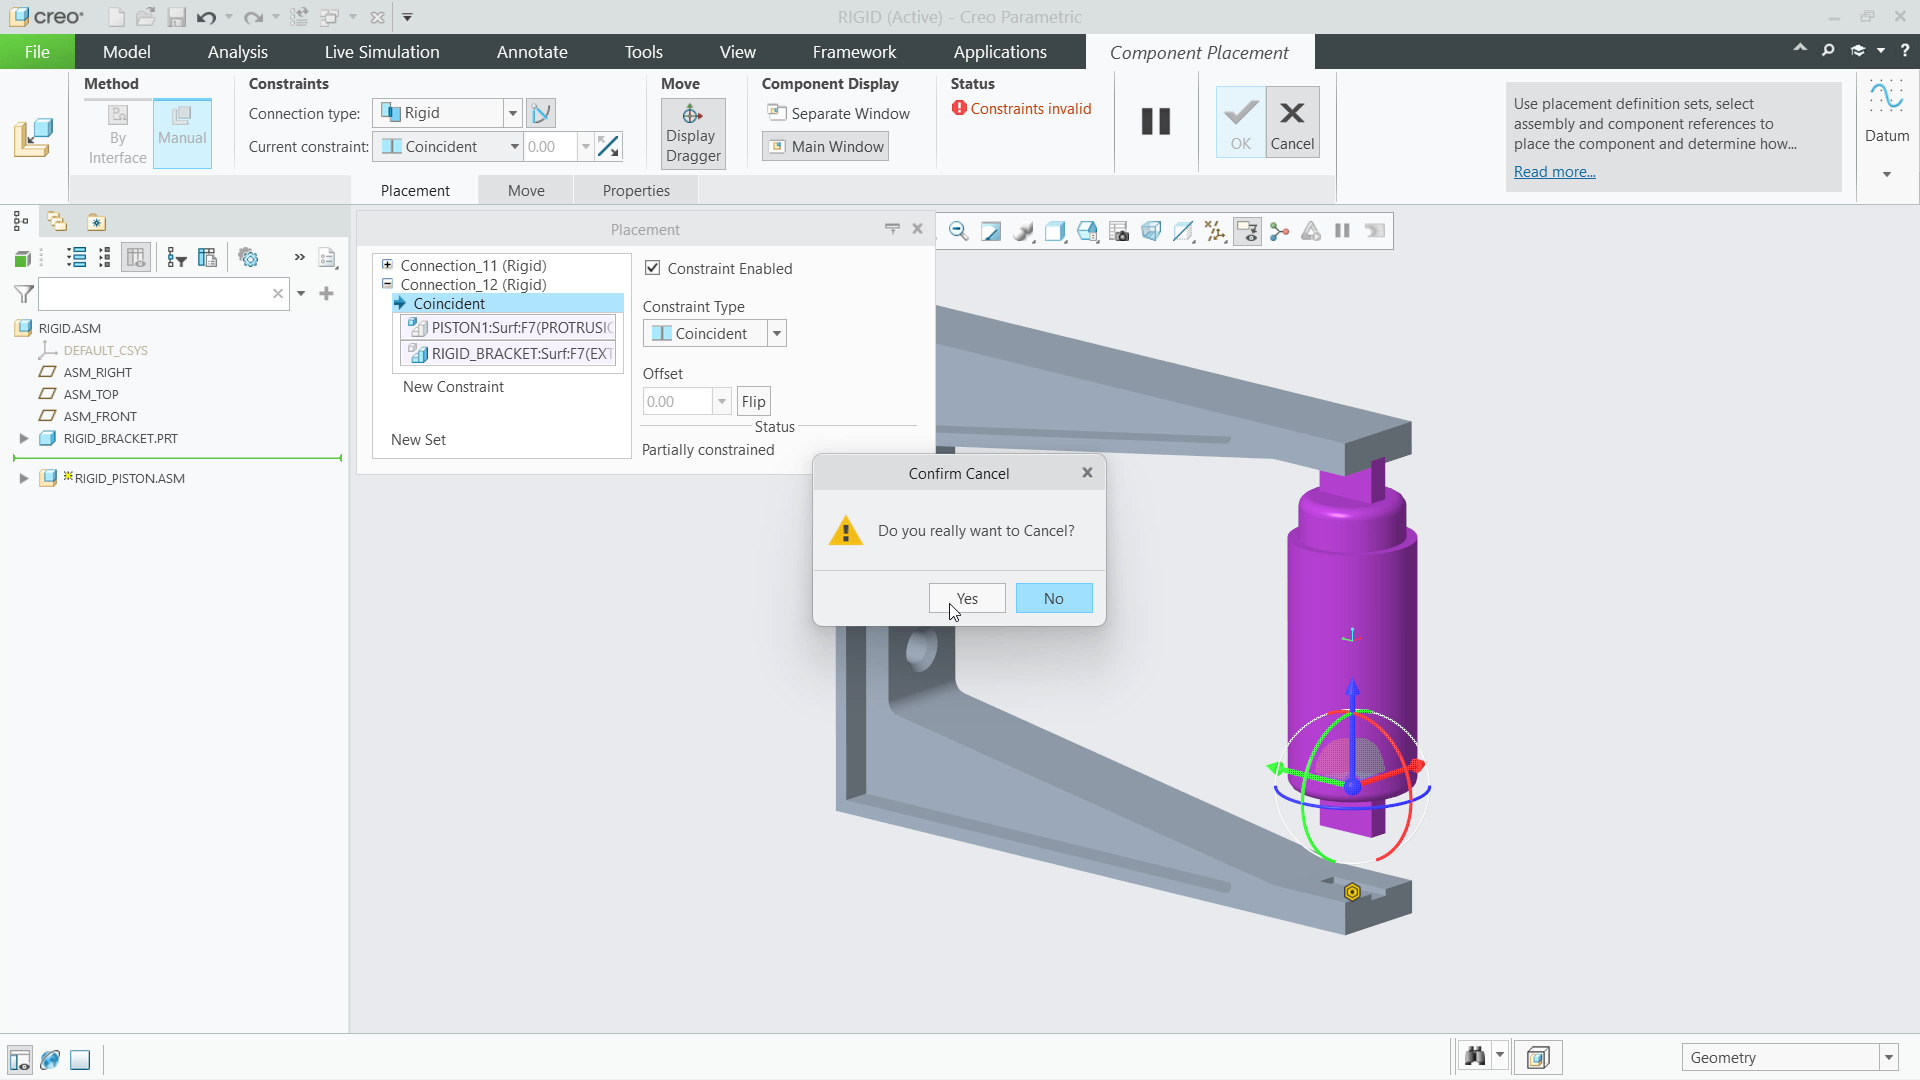Click the model tree settings gear icon
This screenshot has width=1920, height=1080.
(x=248, y=258)
